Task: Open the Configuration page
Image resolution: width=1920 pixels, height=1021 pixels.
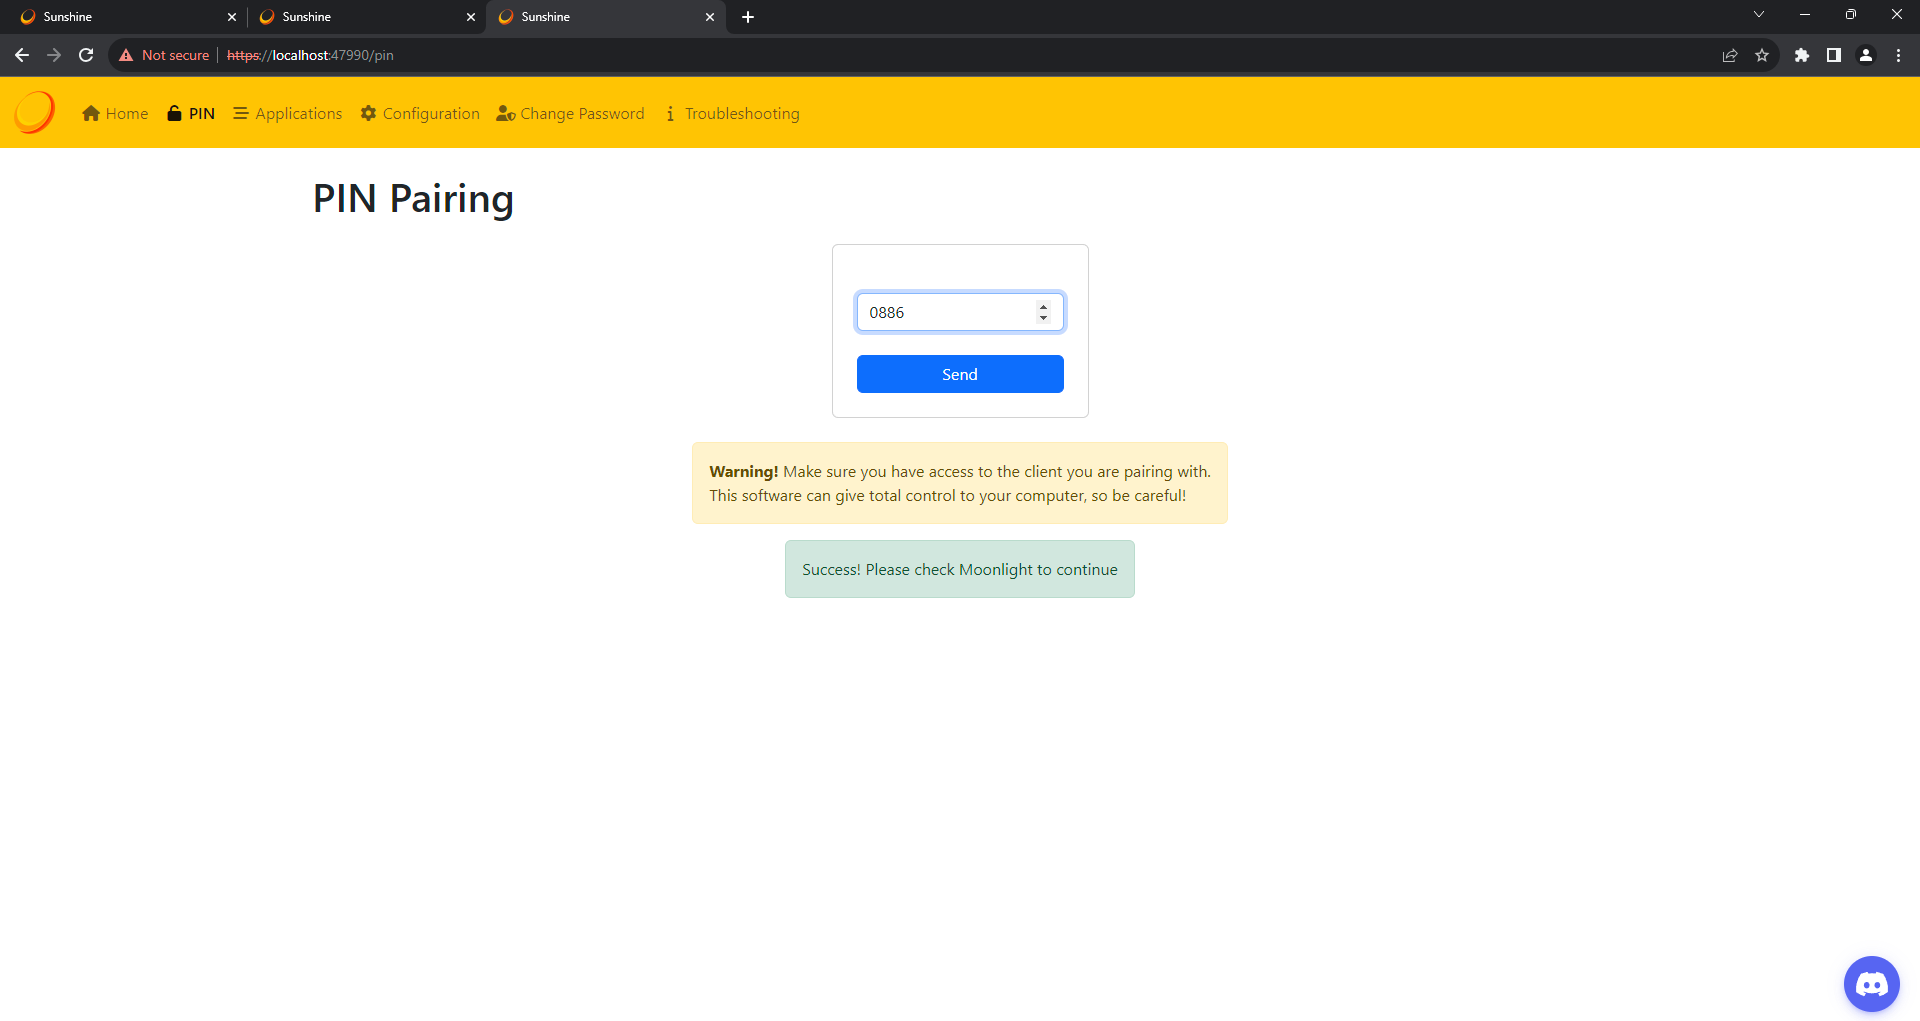Action: point(420,114)
